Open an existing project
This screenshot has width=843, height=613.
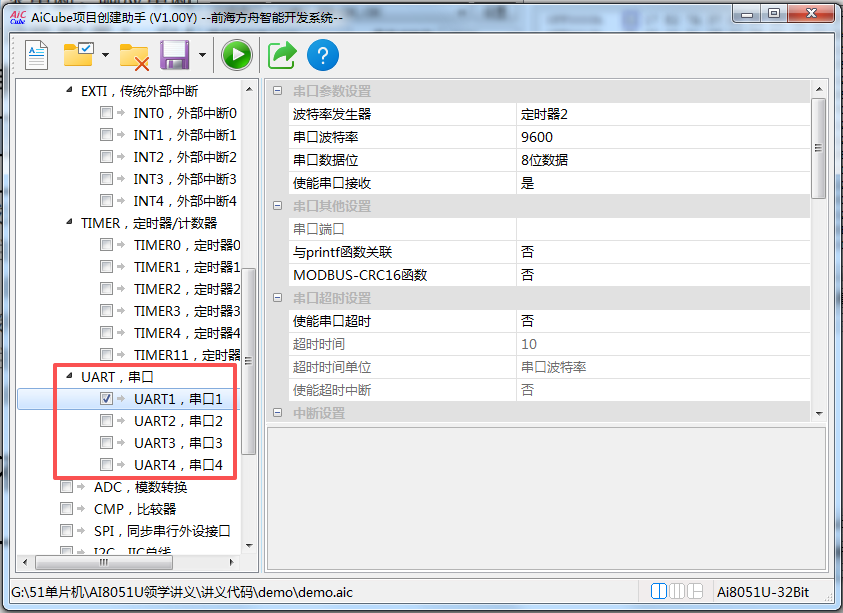pos(76,54)
